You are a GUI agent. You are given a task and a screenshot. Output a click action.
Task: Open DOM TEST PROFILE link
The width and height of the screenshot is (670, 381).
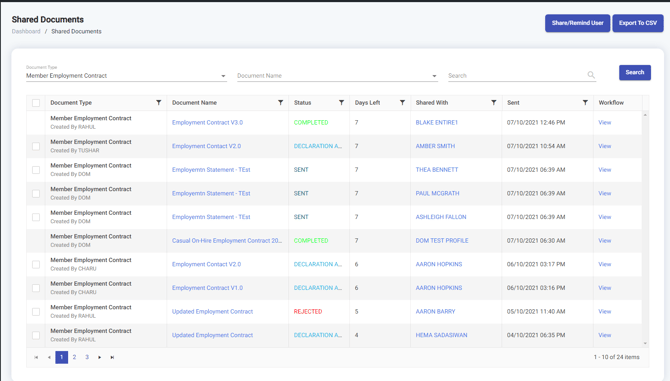tap(442, 240)
